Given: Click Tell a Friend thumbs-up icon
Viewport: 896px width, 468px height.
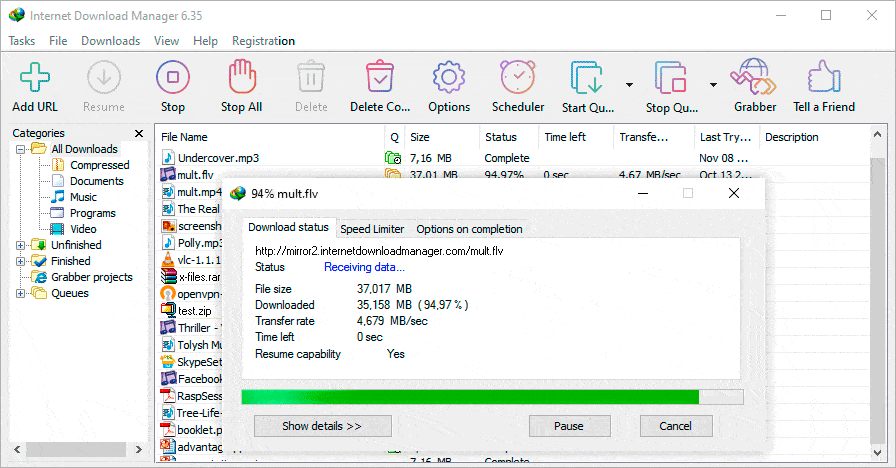Looking at the screenshot, I should click(824, 78).
